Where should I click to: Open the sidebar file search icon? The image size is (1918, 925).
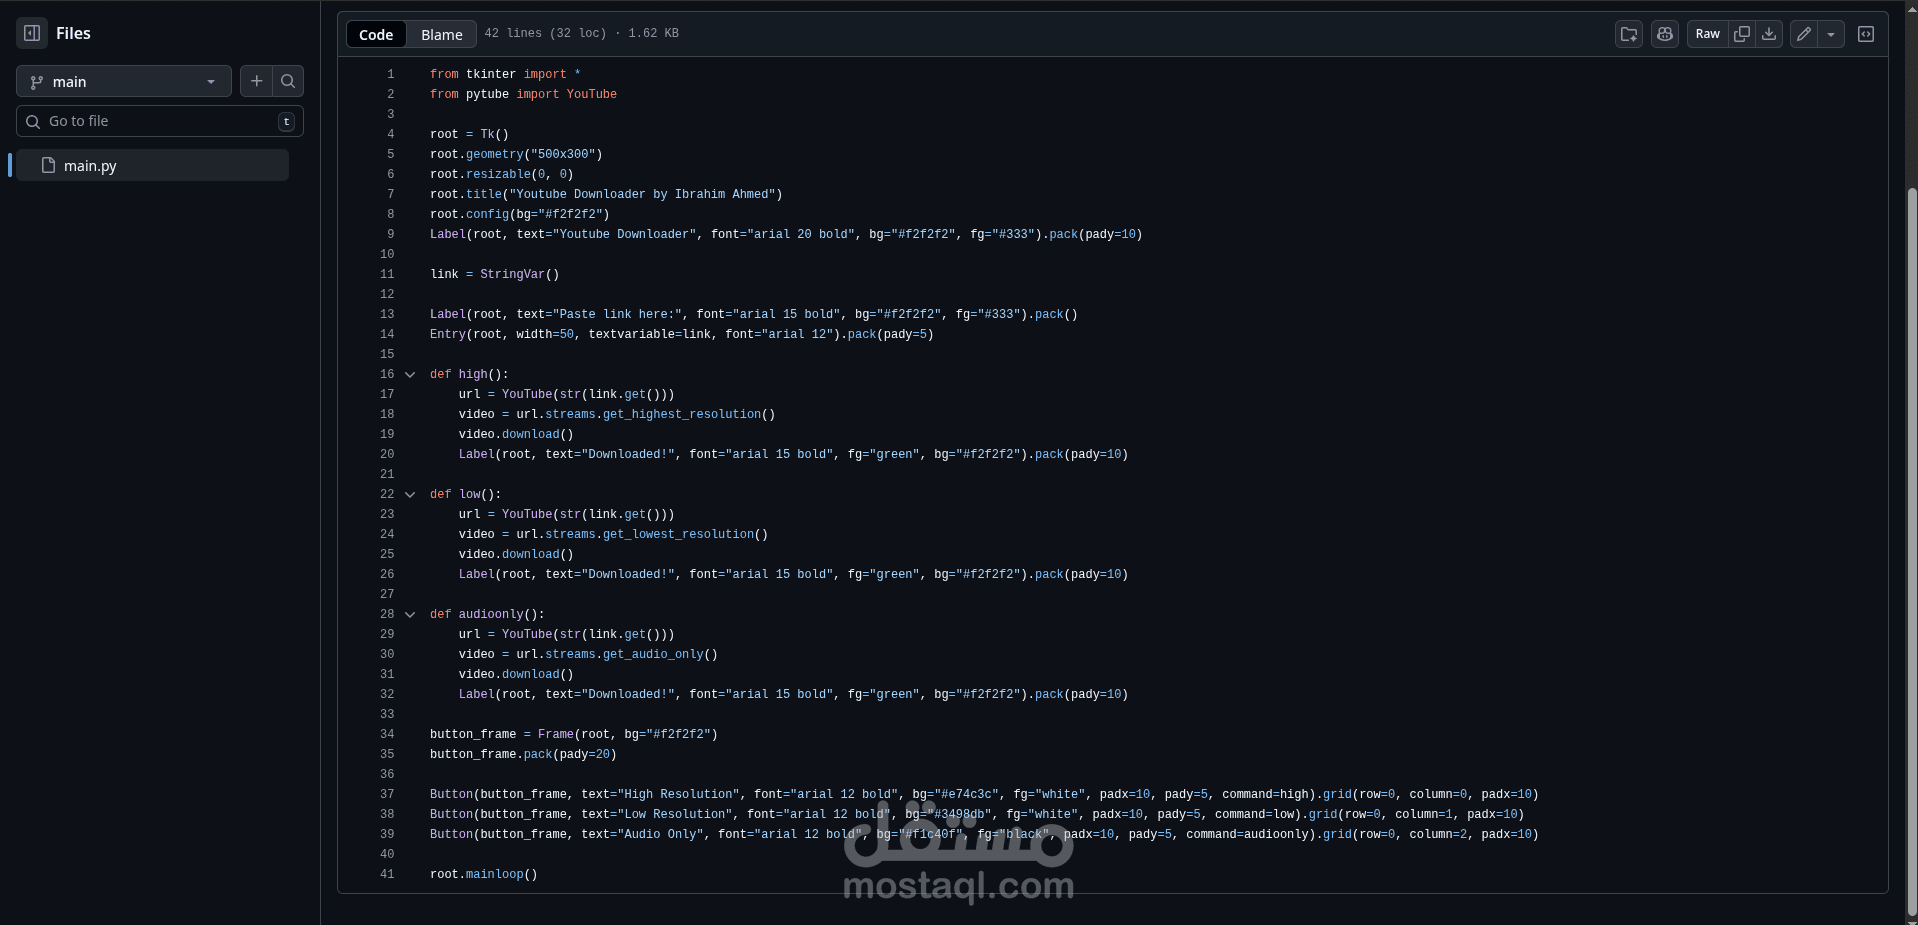(288, 81)
